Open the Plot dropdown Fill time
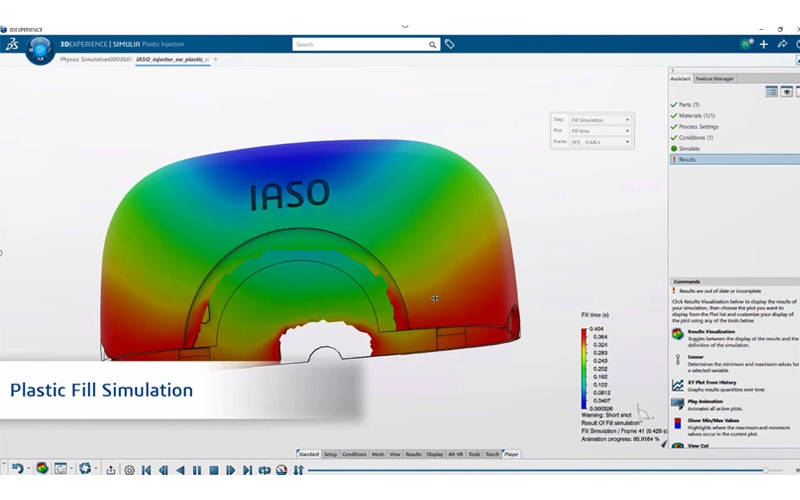The height and width of the screenshot is (500, 800). pos(600,131)
